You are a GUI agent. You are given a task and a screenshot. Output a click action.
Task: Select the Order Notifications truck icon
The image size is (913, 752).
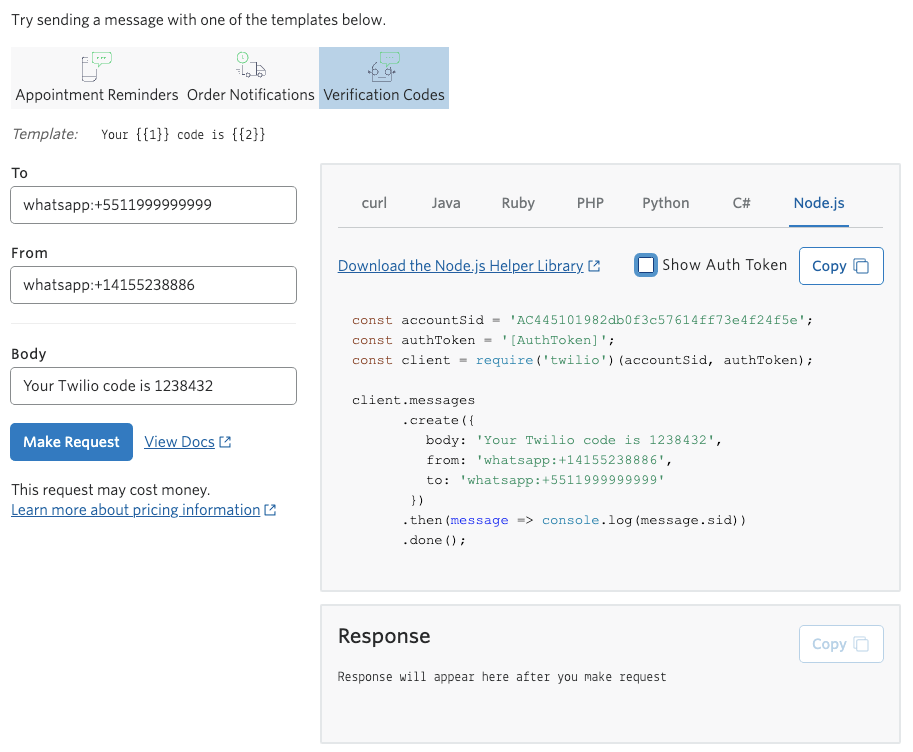pyautogui.click(x=251, y=65)
